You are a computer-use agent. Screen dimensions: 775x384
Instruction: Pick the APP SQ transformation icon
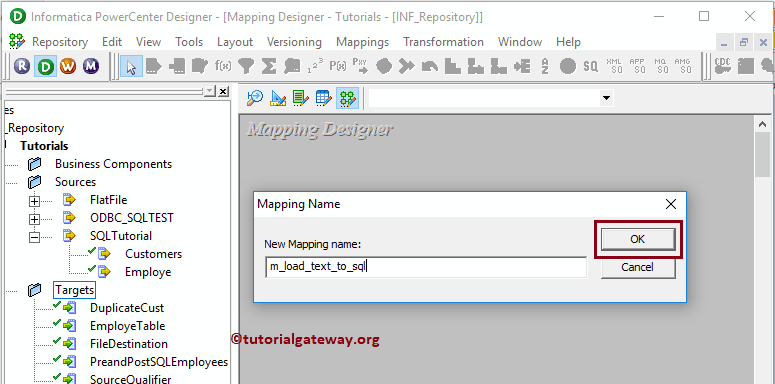point(638,66)
